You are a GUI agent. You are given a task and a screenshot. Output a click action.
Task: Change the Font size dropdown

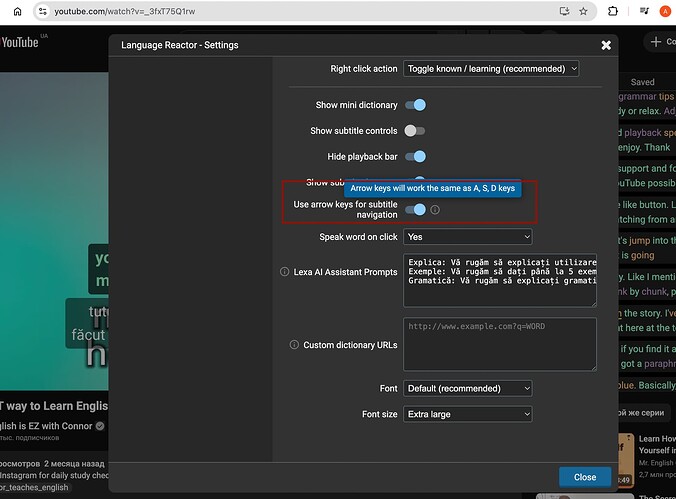[x=468, y=414]
